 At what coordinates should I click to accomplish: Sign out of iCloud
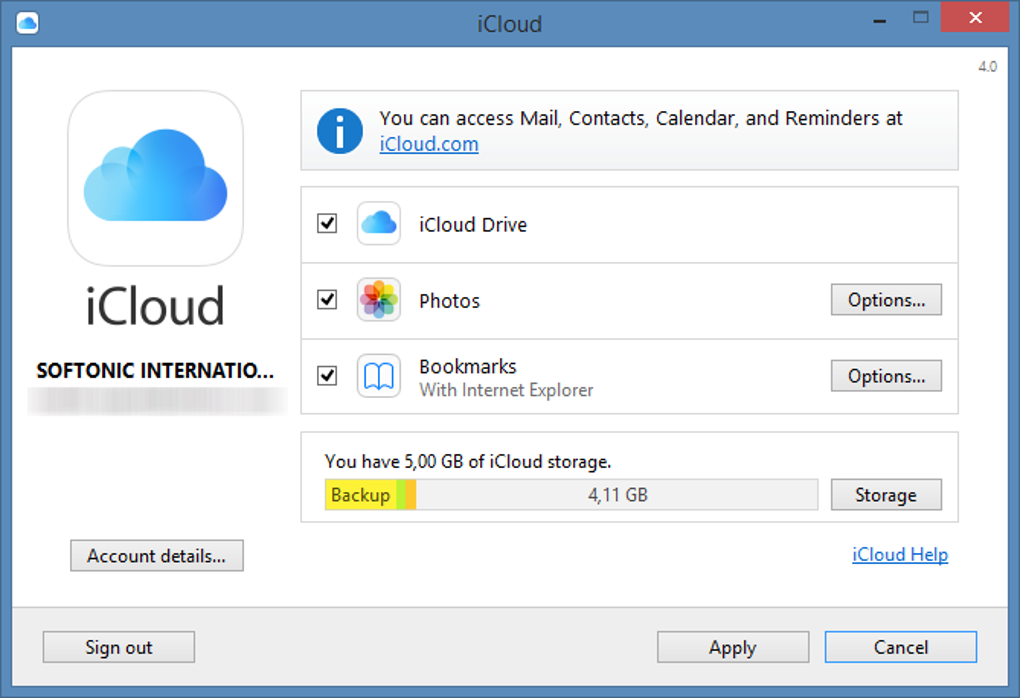(119, 647)
